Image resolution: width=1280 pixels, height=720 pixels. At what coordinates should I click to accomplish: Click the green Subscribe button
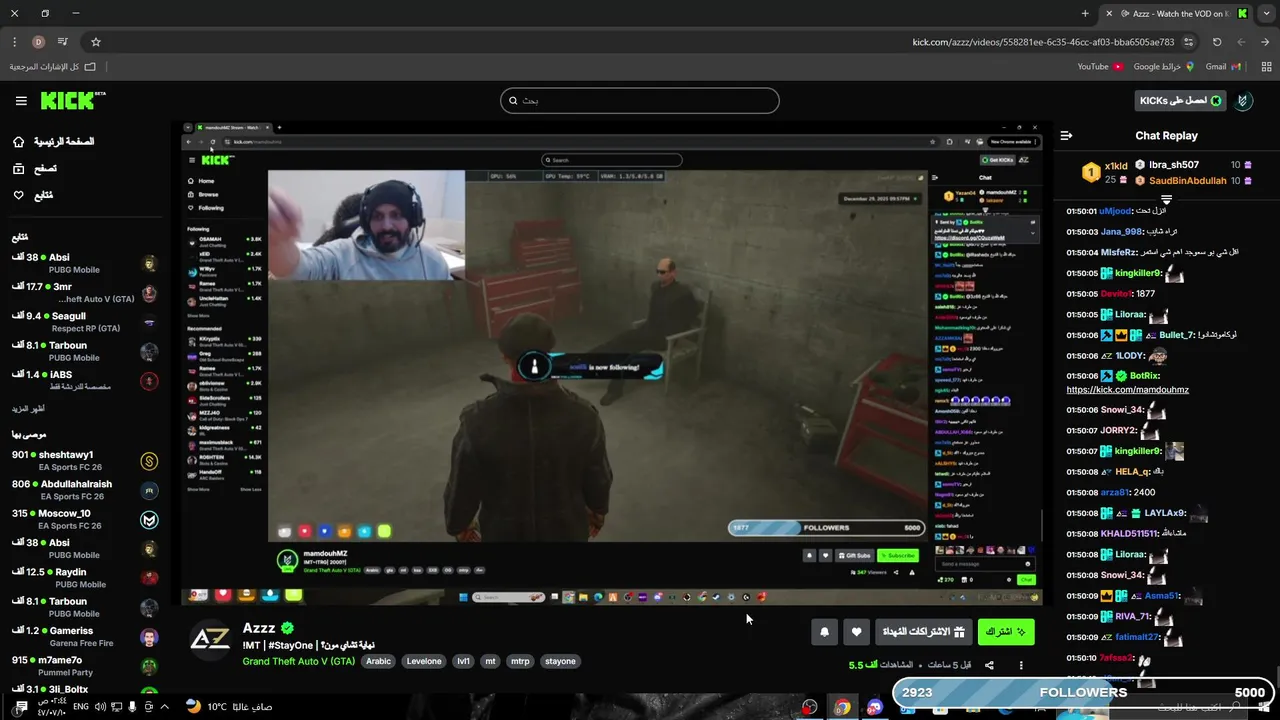1006,632
